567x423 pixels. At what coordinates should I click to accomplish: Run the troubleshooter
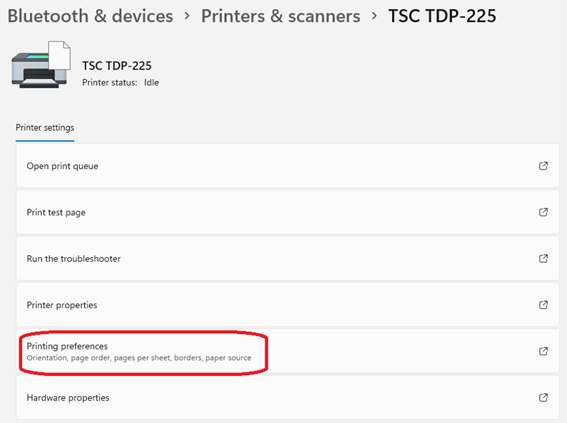pos(287,258)
